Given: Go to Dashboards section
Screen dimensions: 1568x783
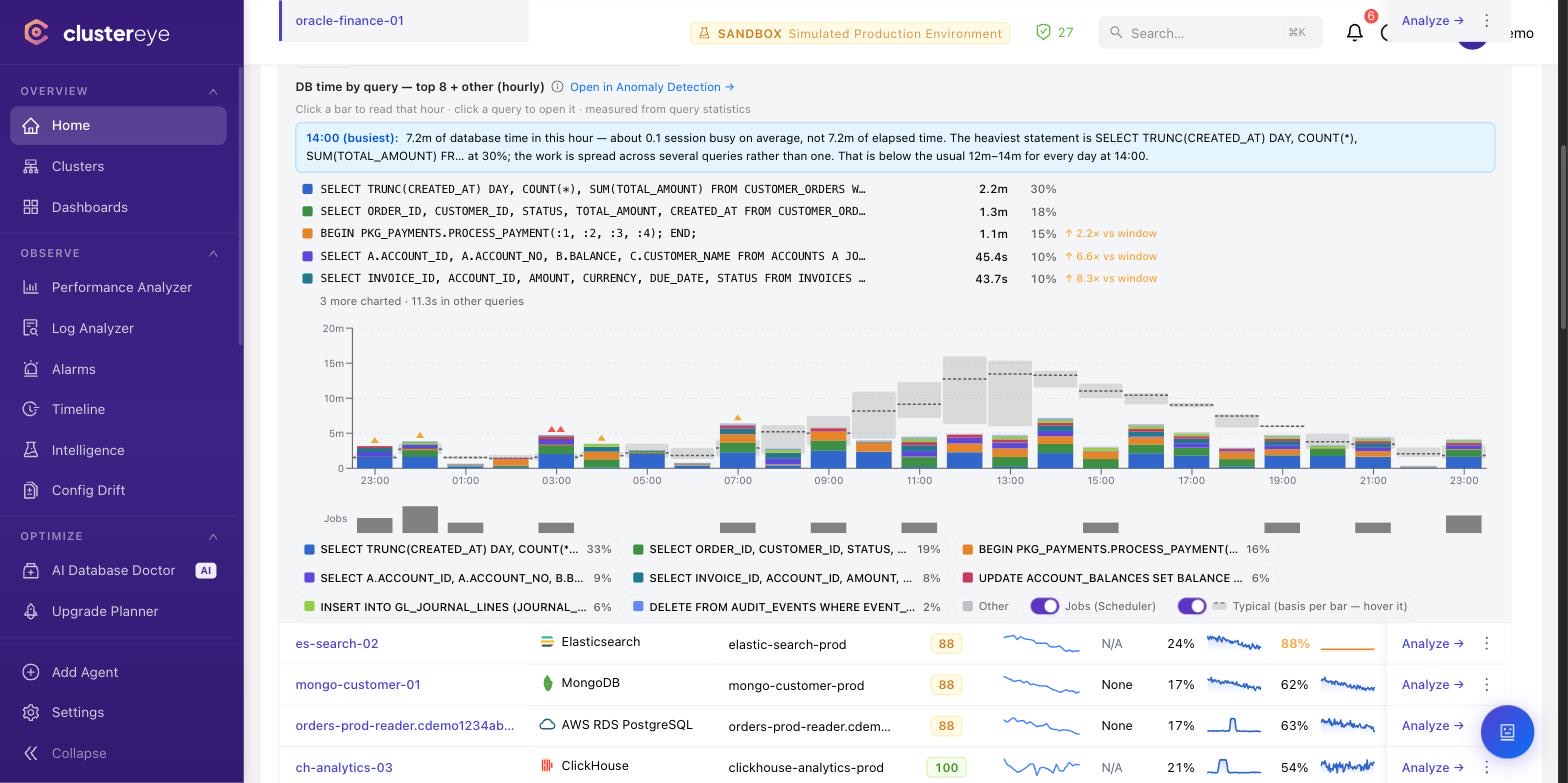Looking at the screenshot, I should (118, 208).
